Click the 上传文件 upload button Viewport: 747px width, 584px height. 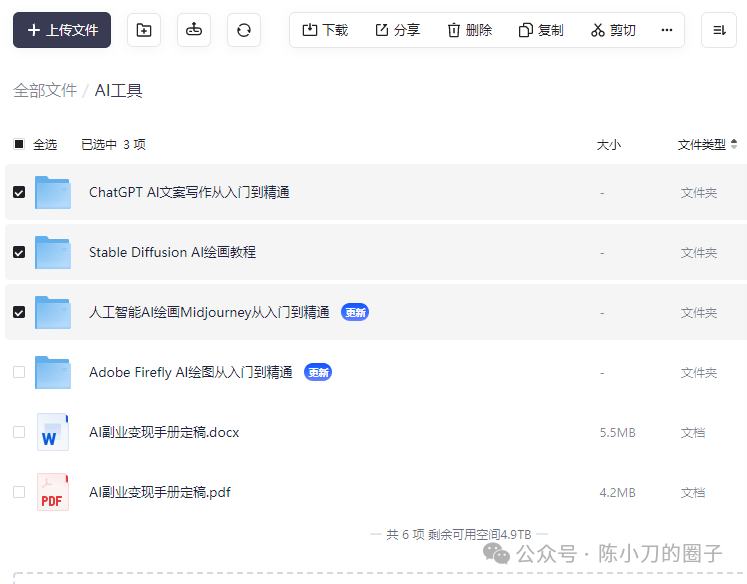62,30
